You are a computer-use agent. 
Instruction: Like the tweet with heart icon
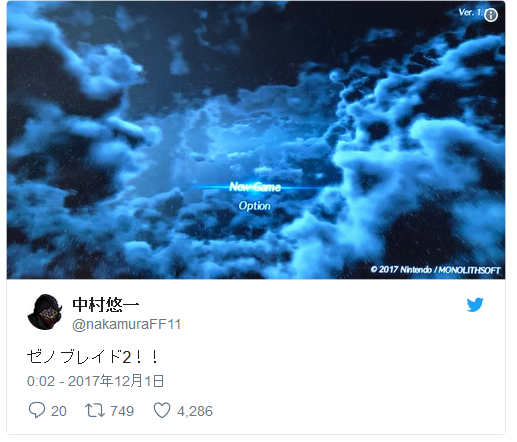[x=162, y=410]
